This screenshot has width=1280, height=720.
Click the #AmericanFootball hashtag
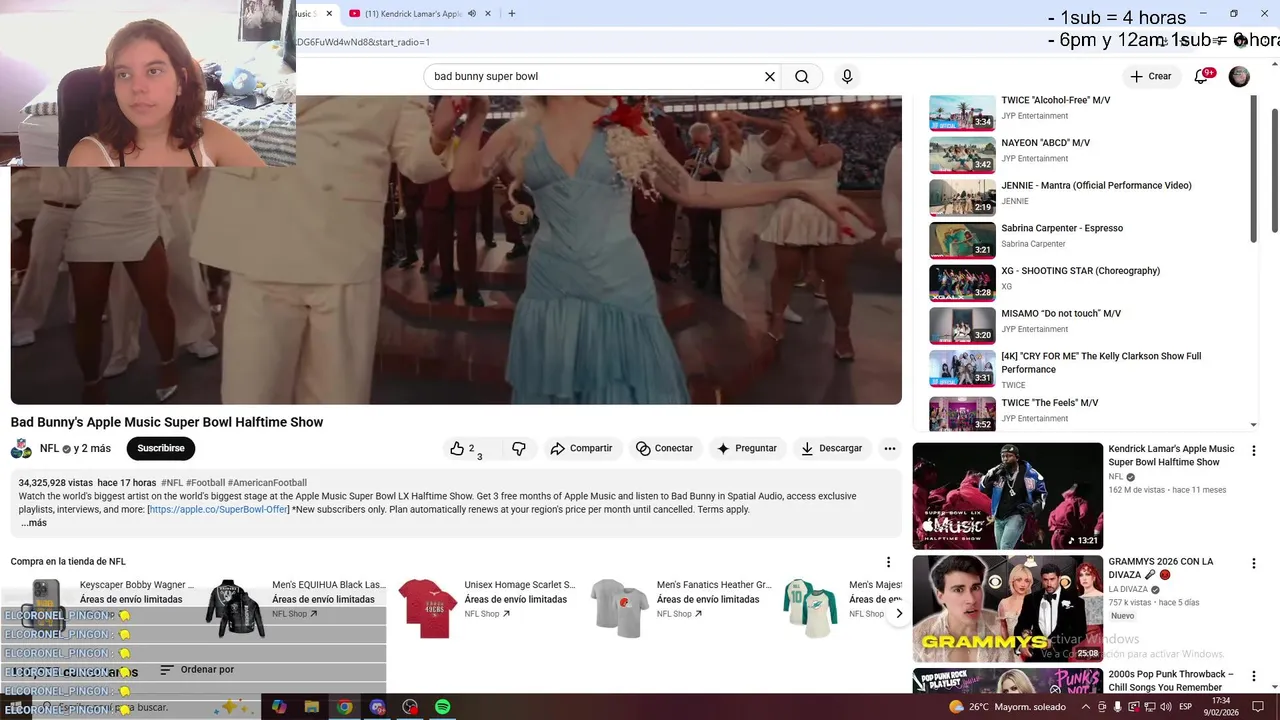[x=267, y=483]
